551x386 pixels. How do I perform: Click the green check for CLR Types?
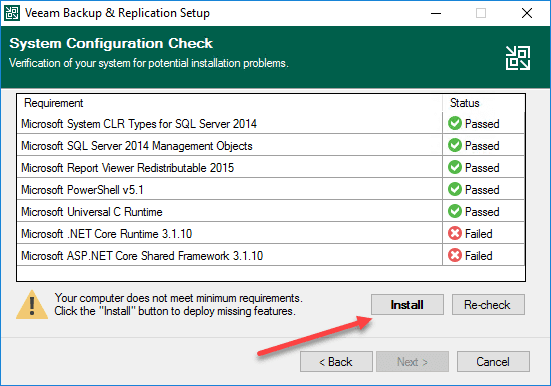pyautogui.click(x=455, y=123)
